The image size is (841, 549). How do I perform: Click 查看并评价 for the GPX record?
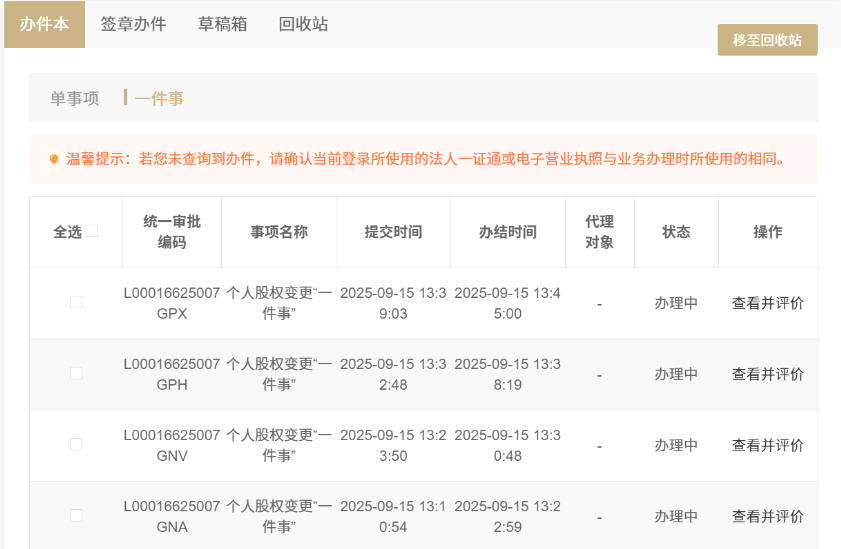(767, 303)
